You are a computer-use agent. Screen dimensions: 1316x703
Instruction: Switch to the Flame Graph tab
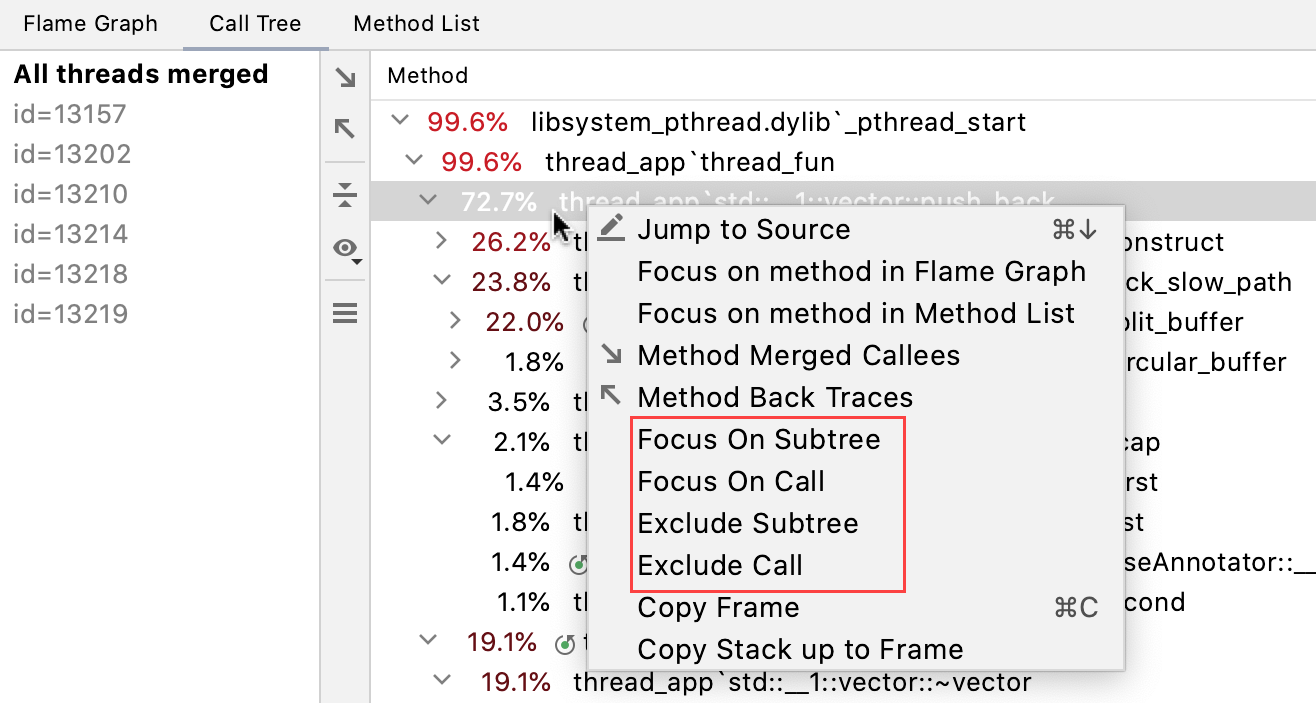tap(90, 23)
